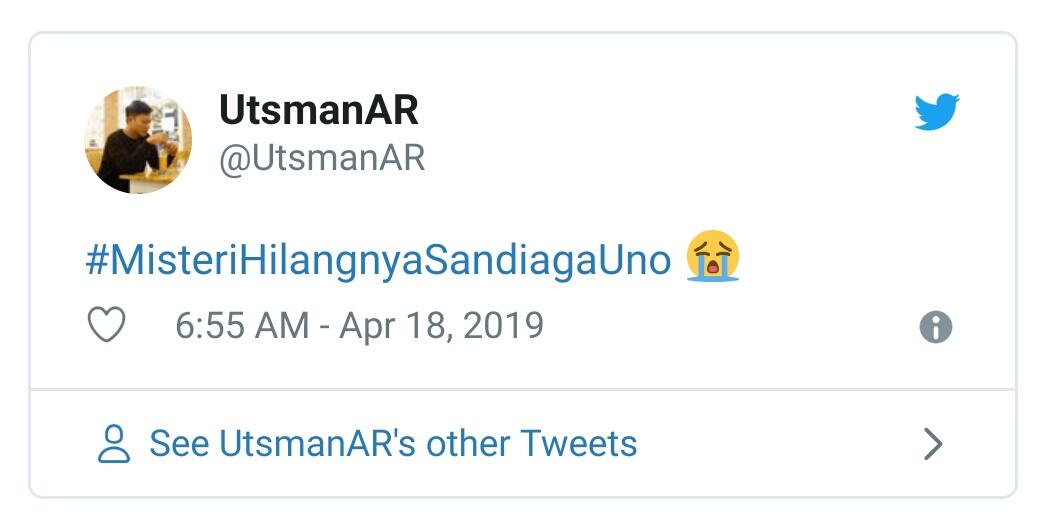Viewport: 1046px width, 522px height.
Task: Open the tweet info circle icon
Action: [935, 327]
